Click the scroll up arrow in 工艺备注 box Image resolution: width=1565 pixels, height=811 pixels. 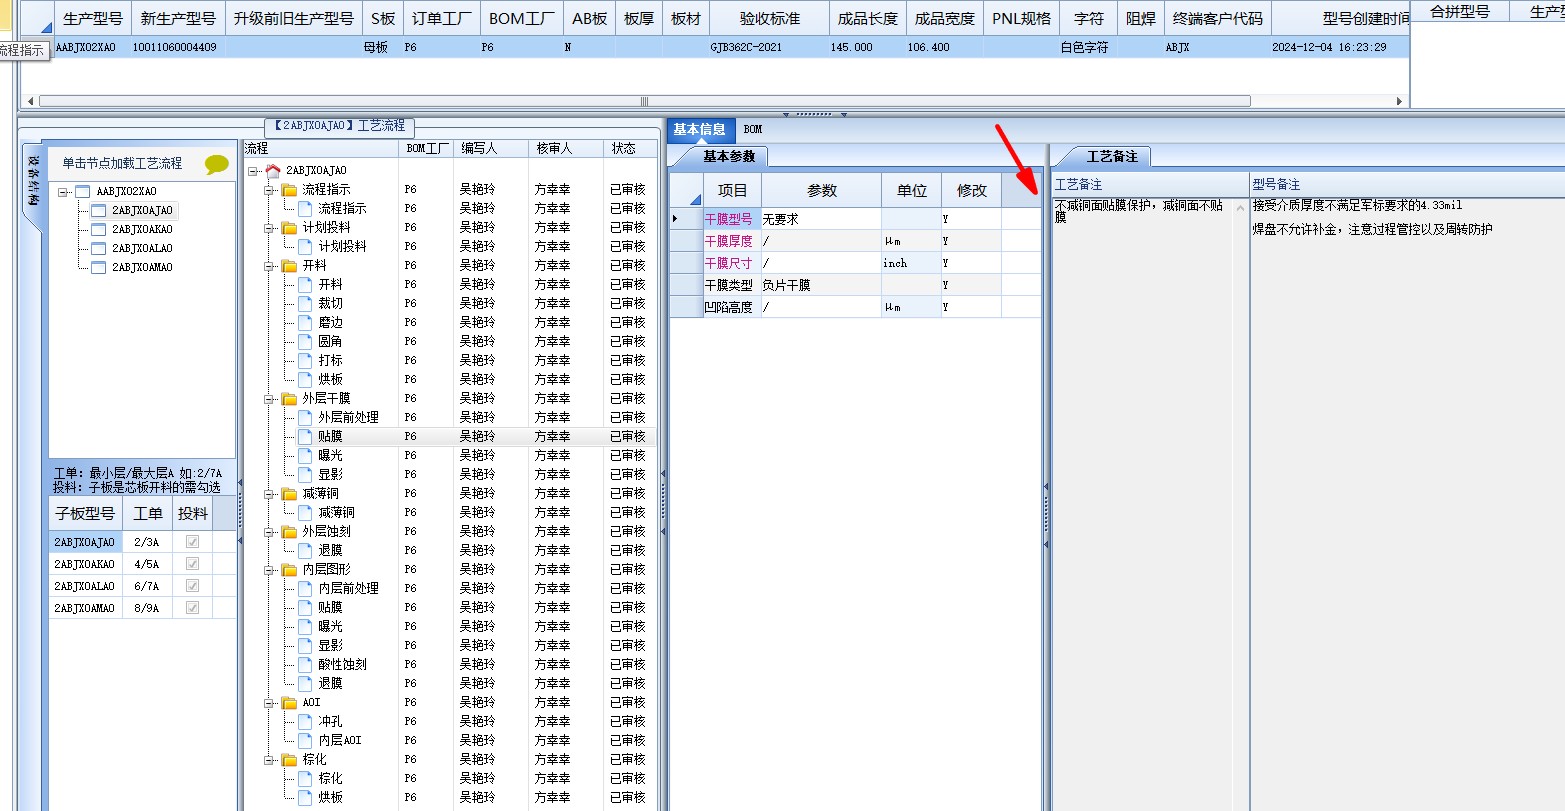(x=1241, y=208)
